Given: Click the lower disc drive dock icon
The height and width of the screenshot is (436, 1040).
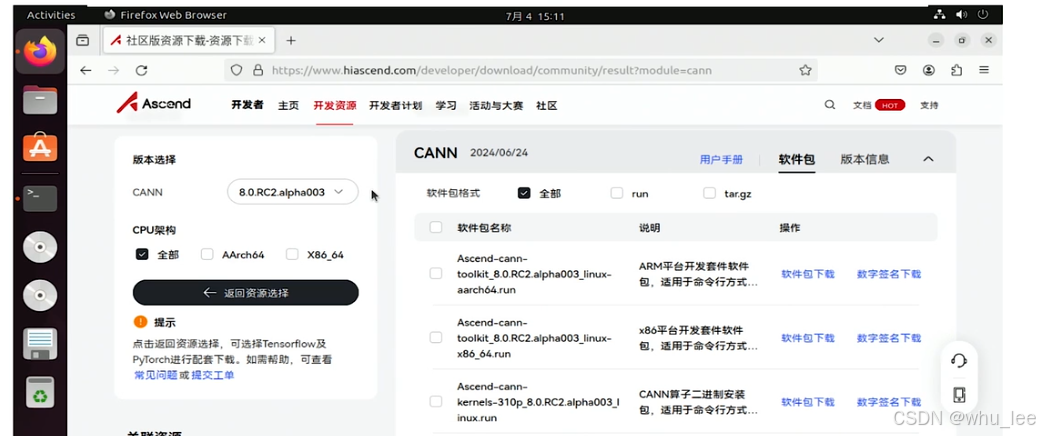Looking at the screenshot, I should pos(40,295).
